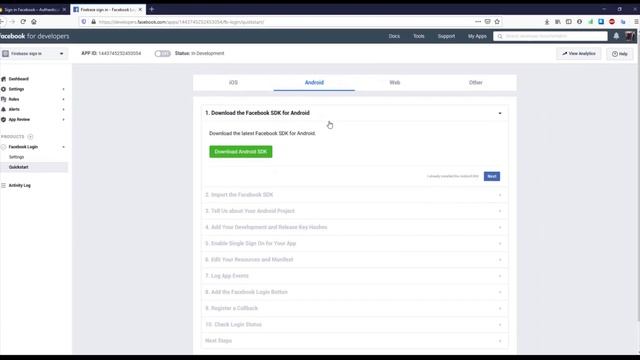
Task: Open the browser hamburger menu
Action: [636, 22]
